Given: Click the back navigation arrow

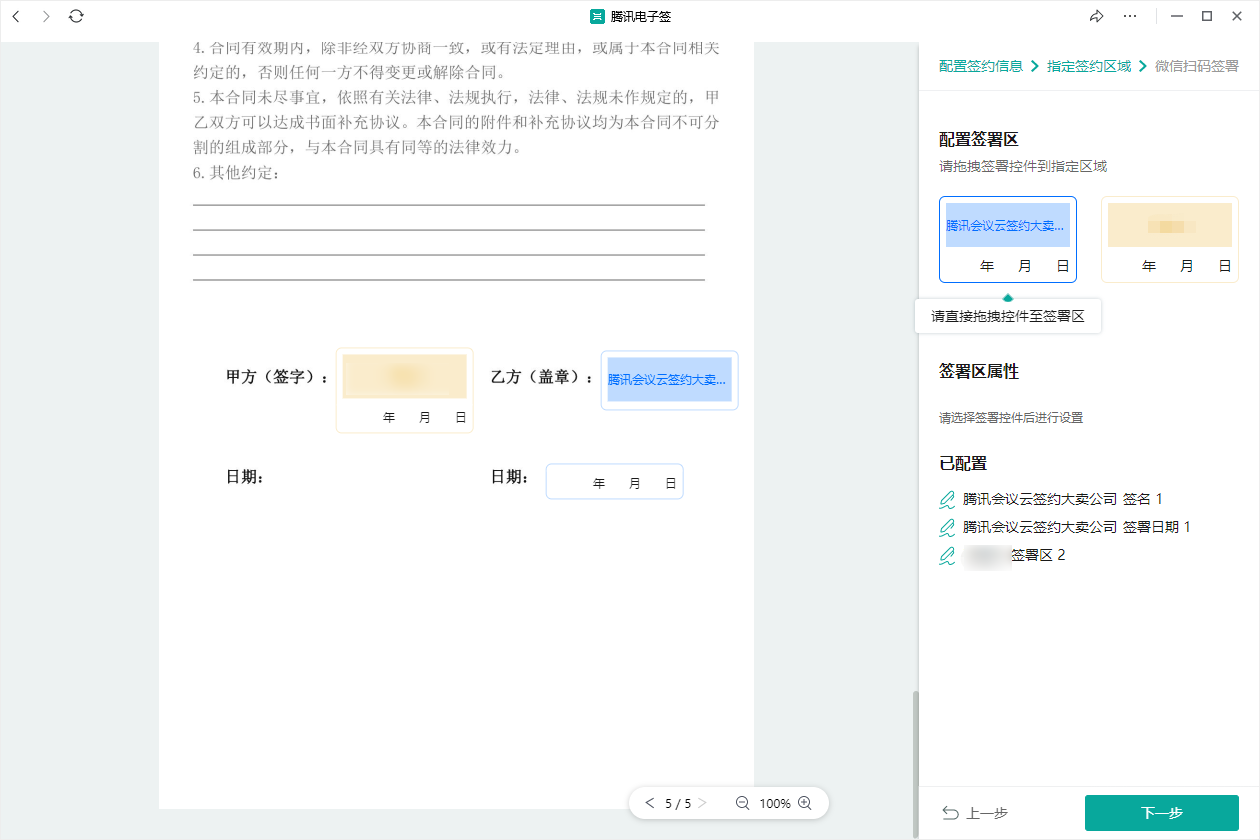Looking at the screenshot, I should click(15, 16).
